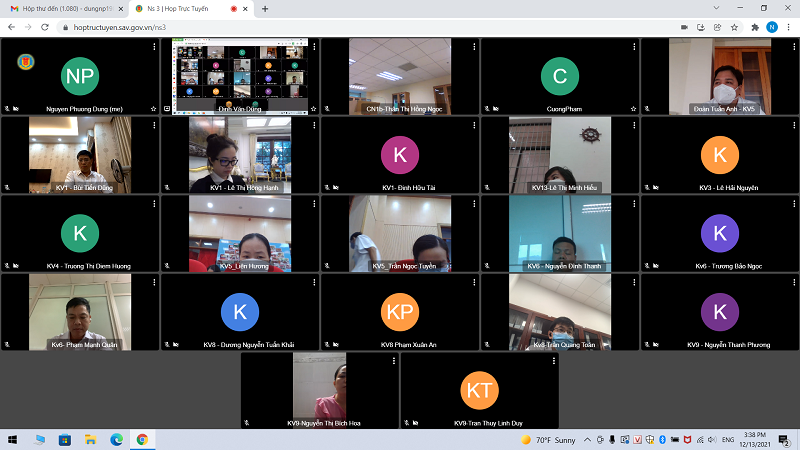
Task: Bookmark this page with the star icon
Action: [734, 27]
